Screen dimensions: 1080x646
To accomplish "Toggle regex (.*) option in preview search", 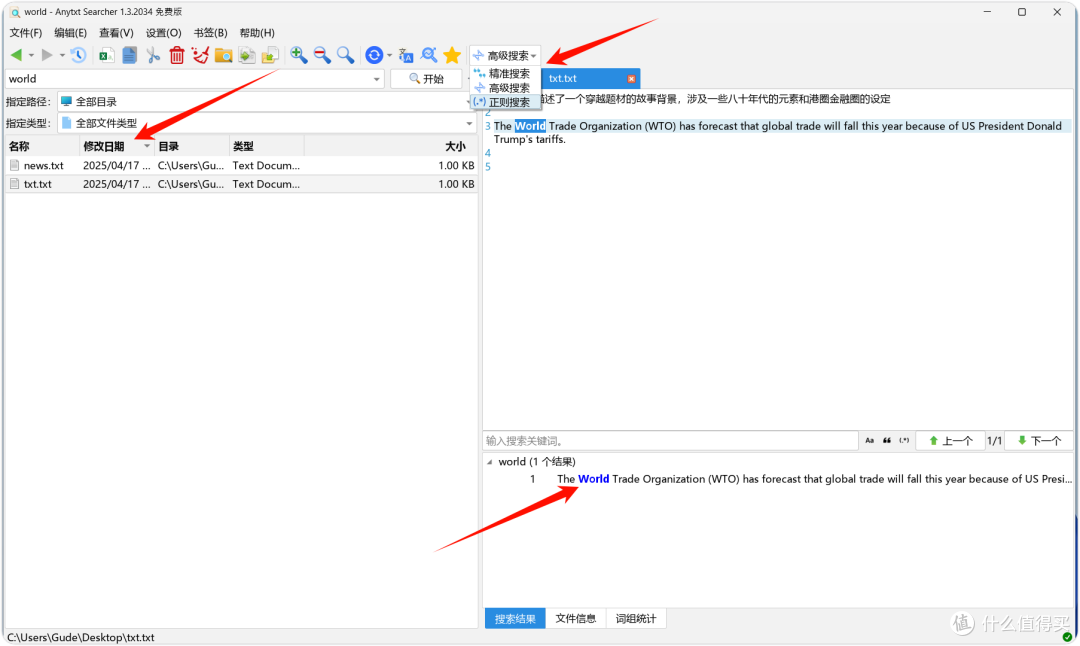I will (x=904, y=441).
